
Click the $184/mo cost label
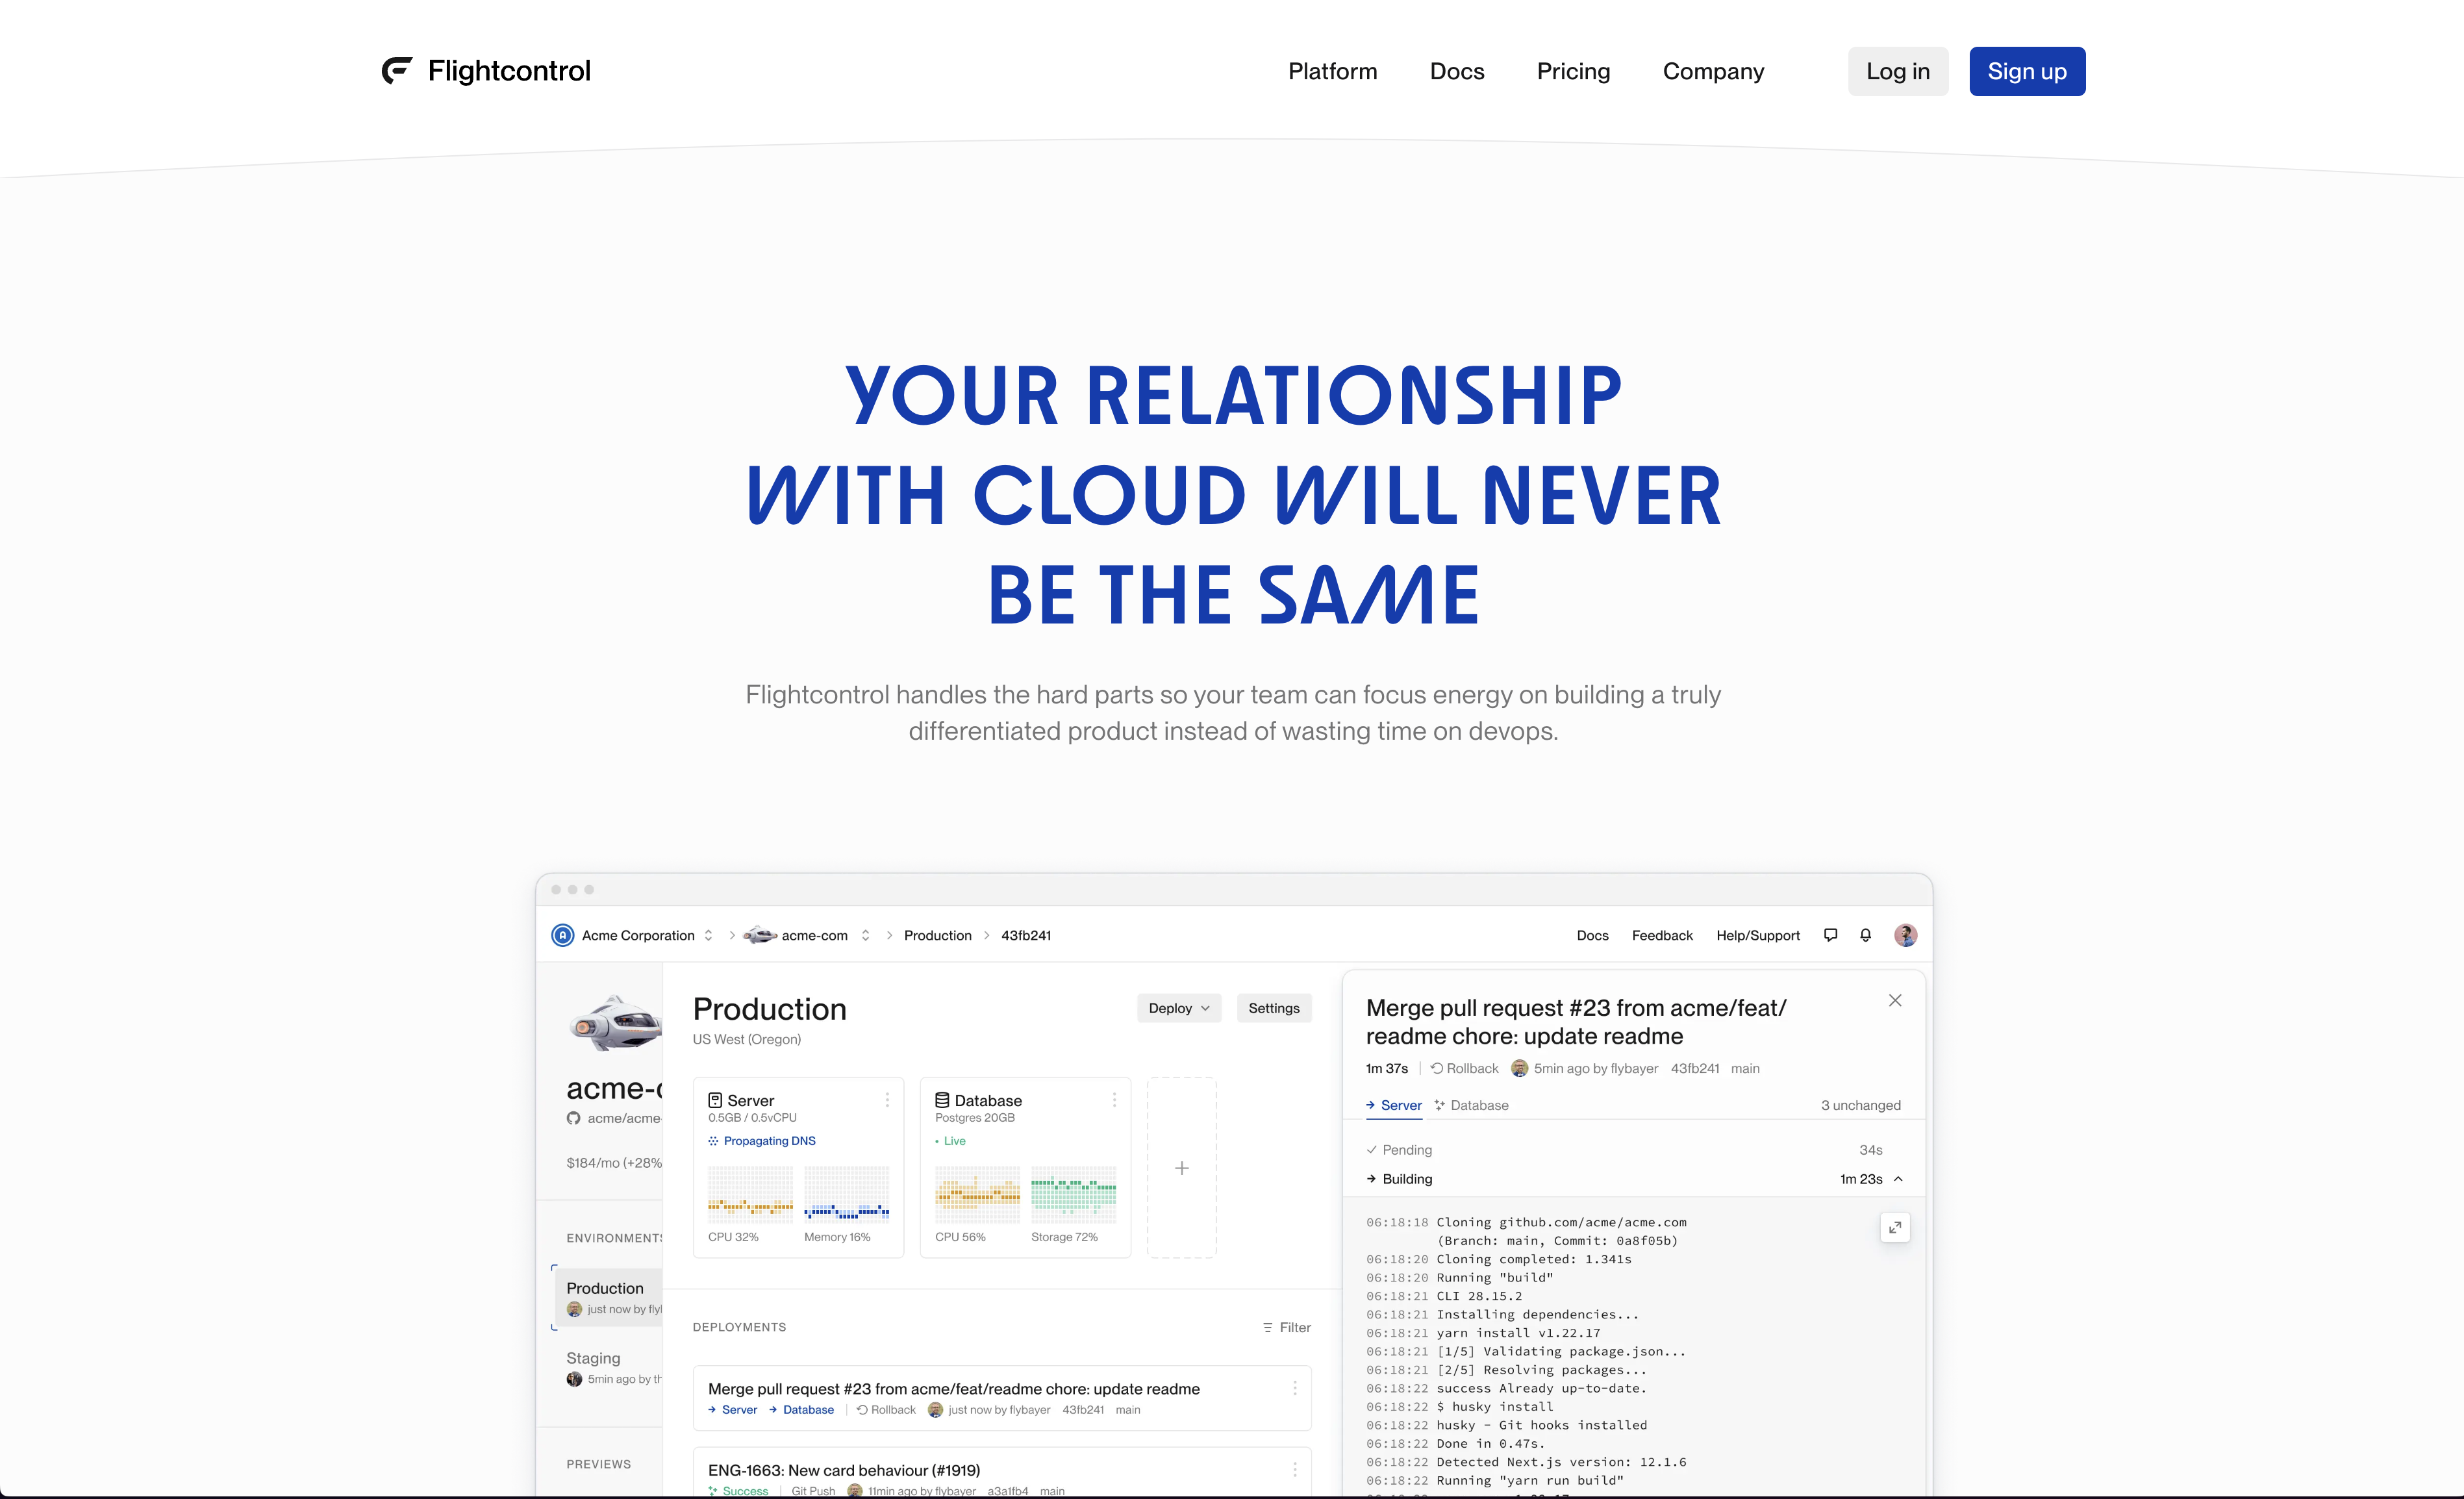[614, 1162]
